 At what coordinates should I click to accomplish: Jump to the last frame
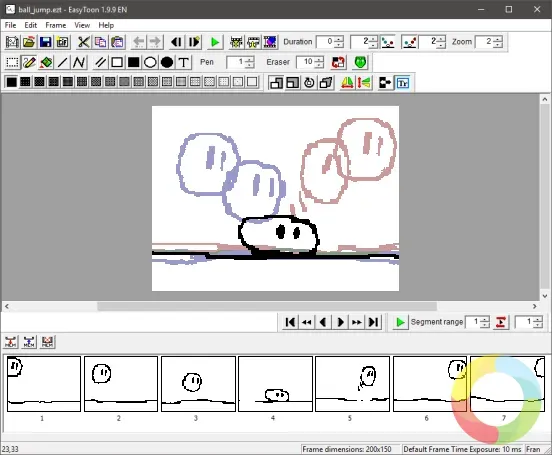tap(373, 322)
